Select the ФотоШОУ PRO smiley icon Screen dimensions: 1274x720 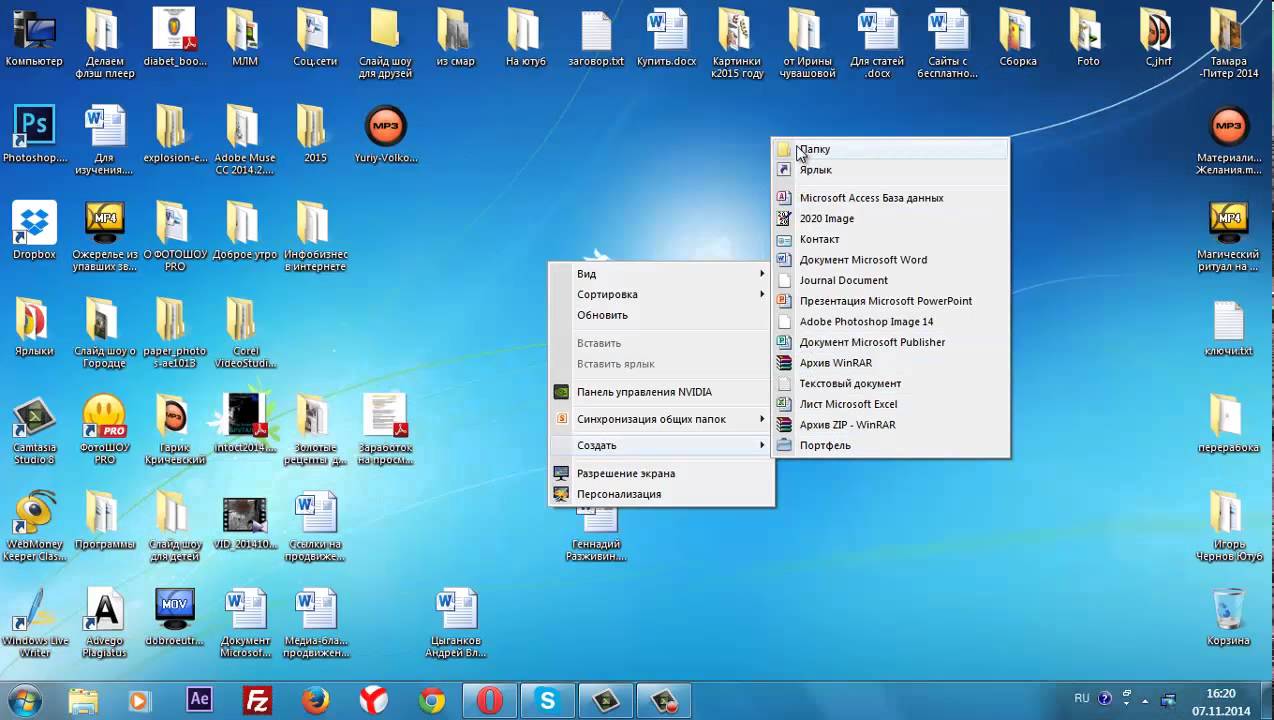point(105,430)
